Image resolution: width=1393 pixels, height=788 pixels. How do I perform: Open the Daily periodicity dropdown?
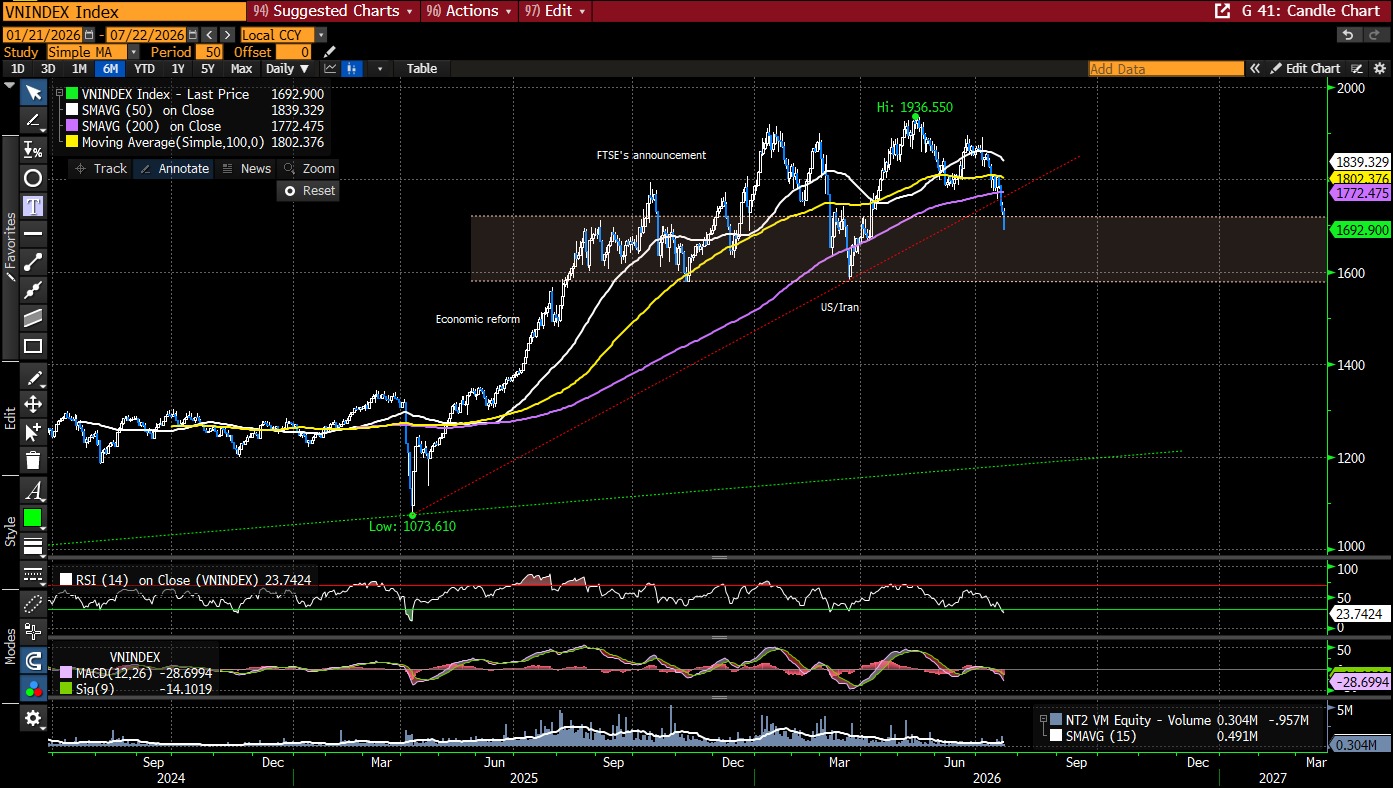(288, 69)
